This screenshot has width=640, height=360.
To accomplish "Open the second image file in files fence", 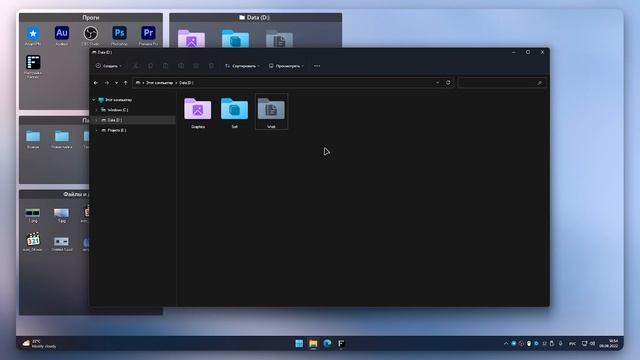I will 62,215.
